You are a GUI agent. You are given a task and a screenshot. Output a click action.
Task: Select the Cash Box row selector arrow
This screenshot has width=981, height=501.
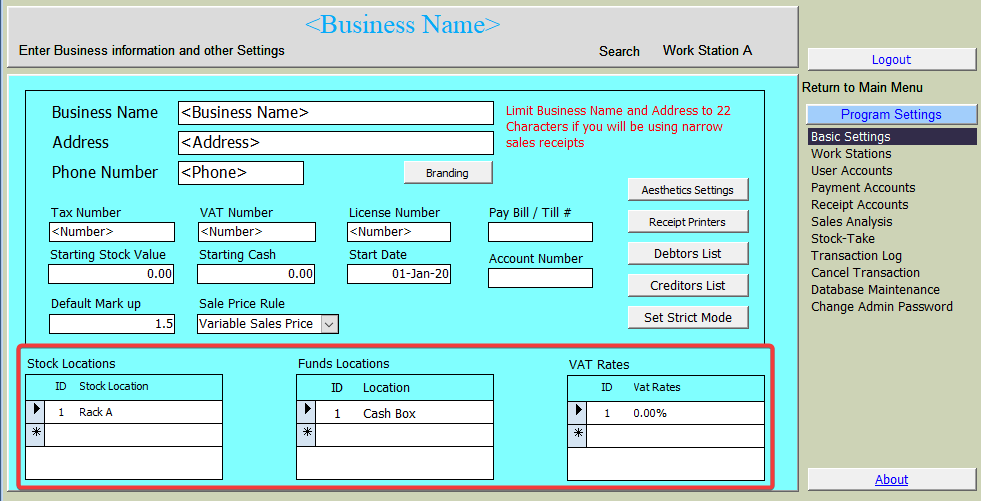pyautogui.click(x=307, y=412)
